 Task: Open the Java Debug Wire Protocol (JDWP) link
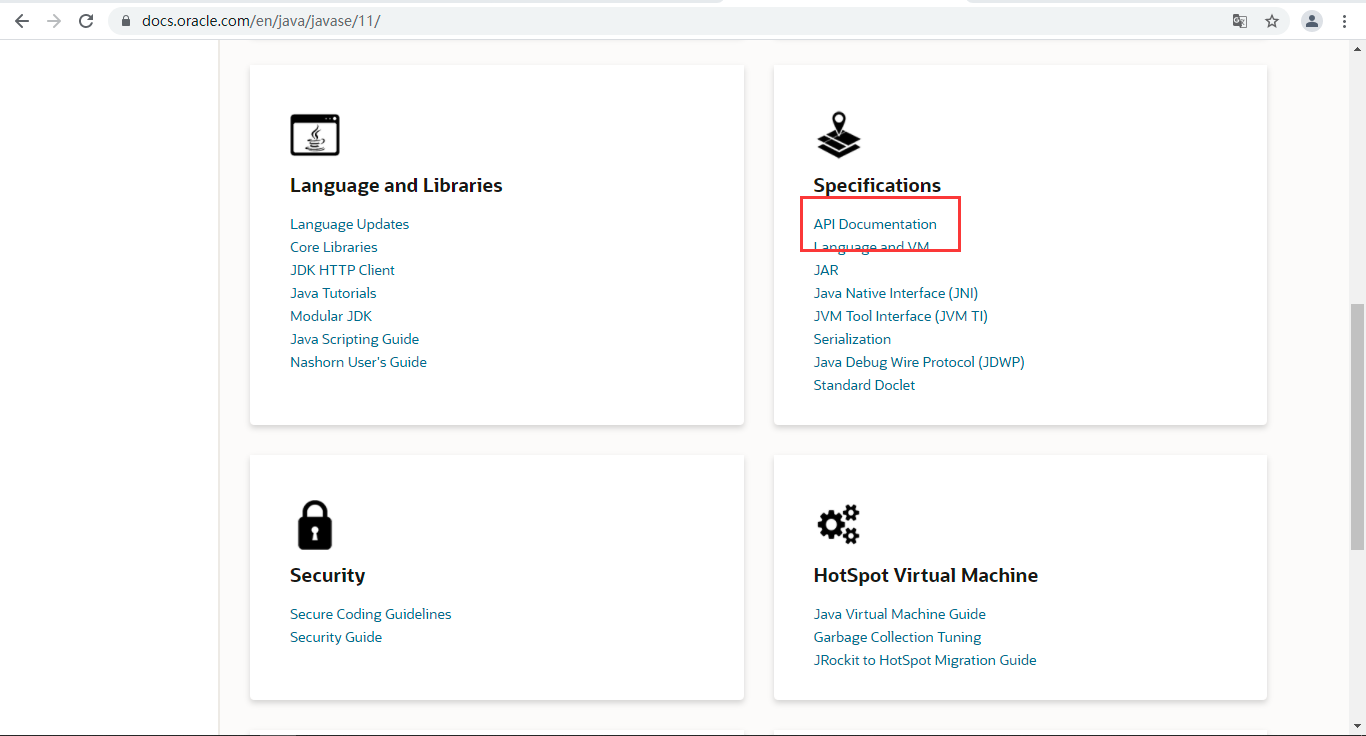[919, 362]
